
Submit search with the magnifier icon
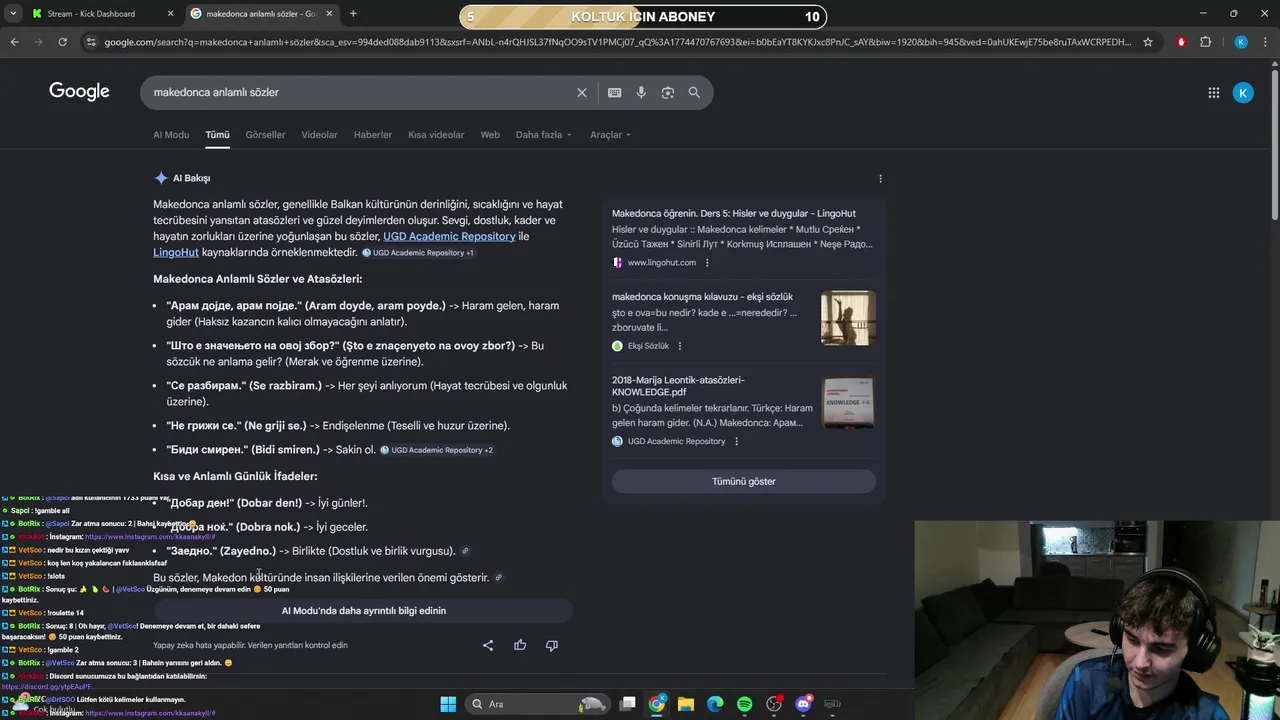coord(694,92)
